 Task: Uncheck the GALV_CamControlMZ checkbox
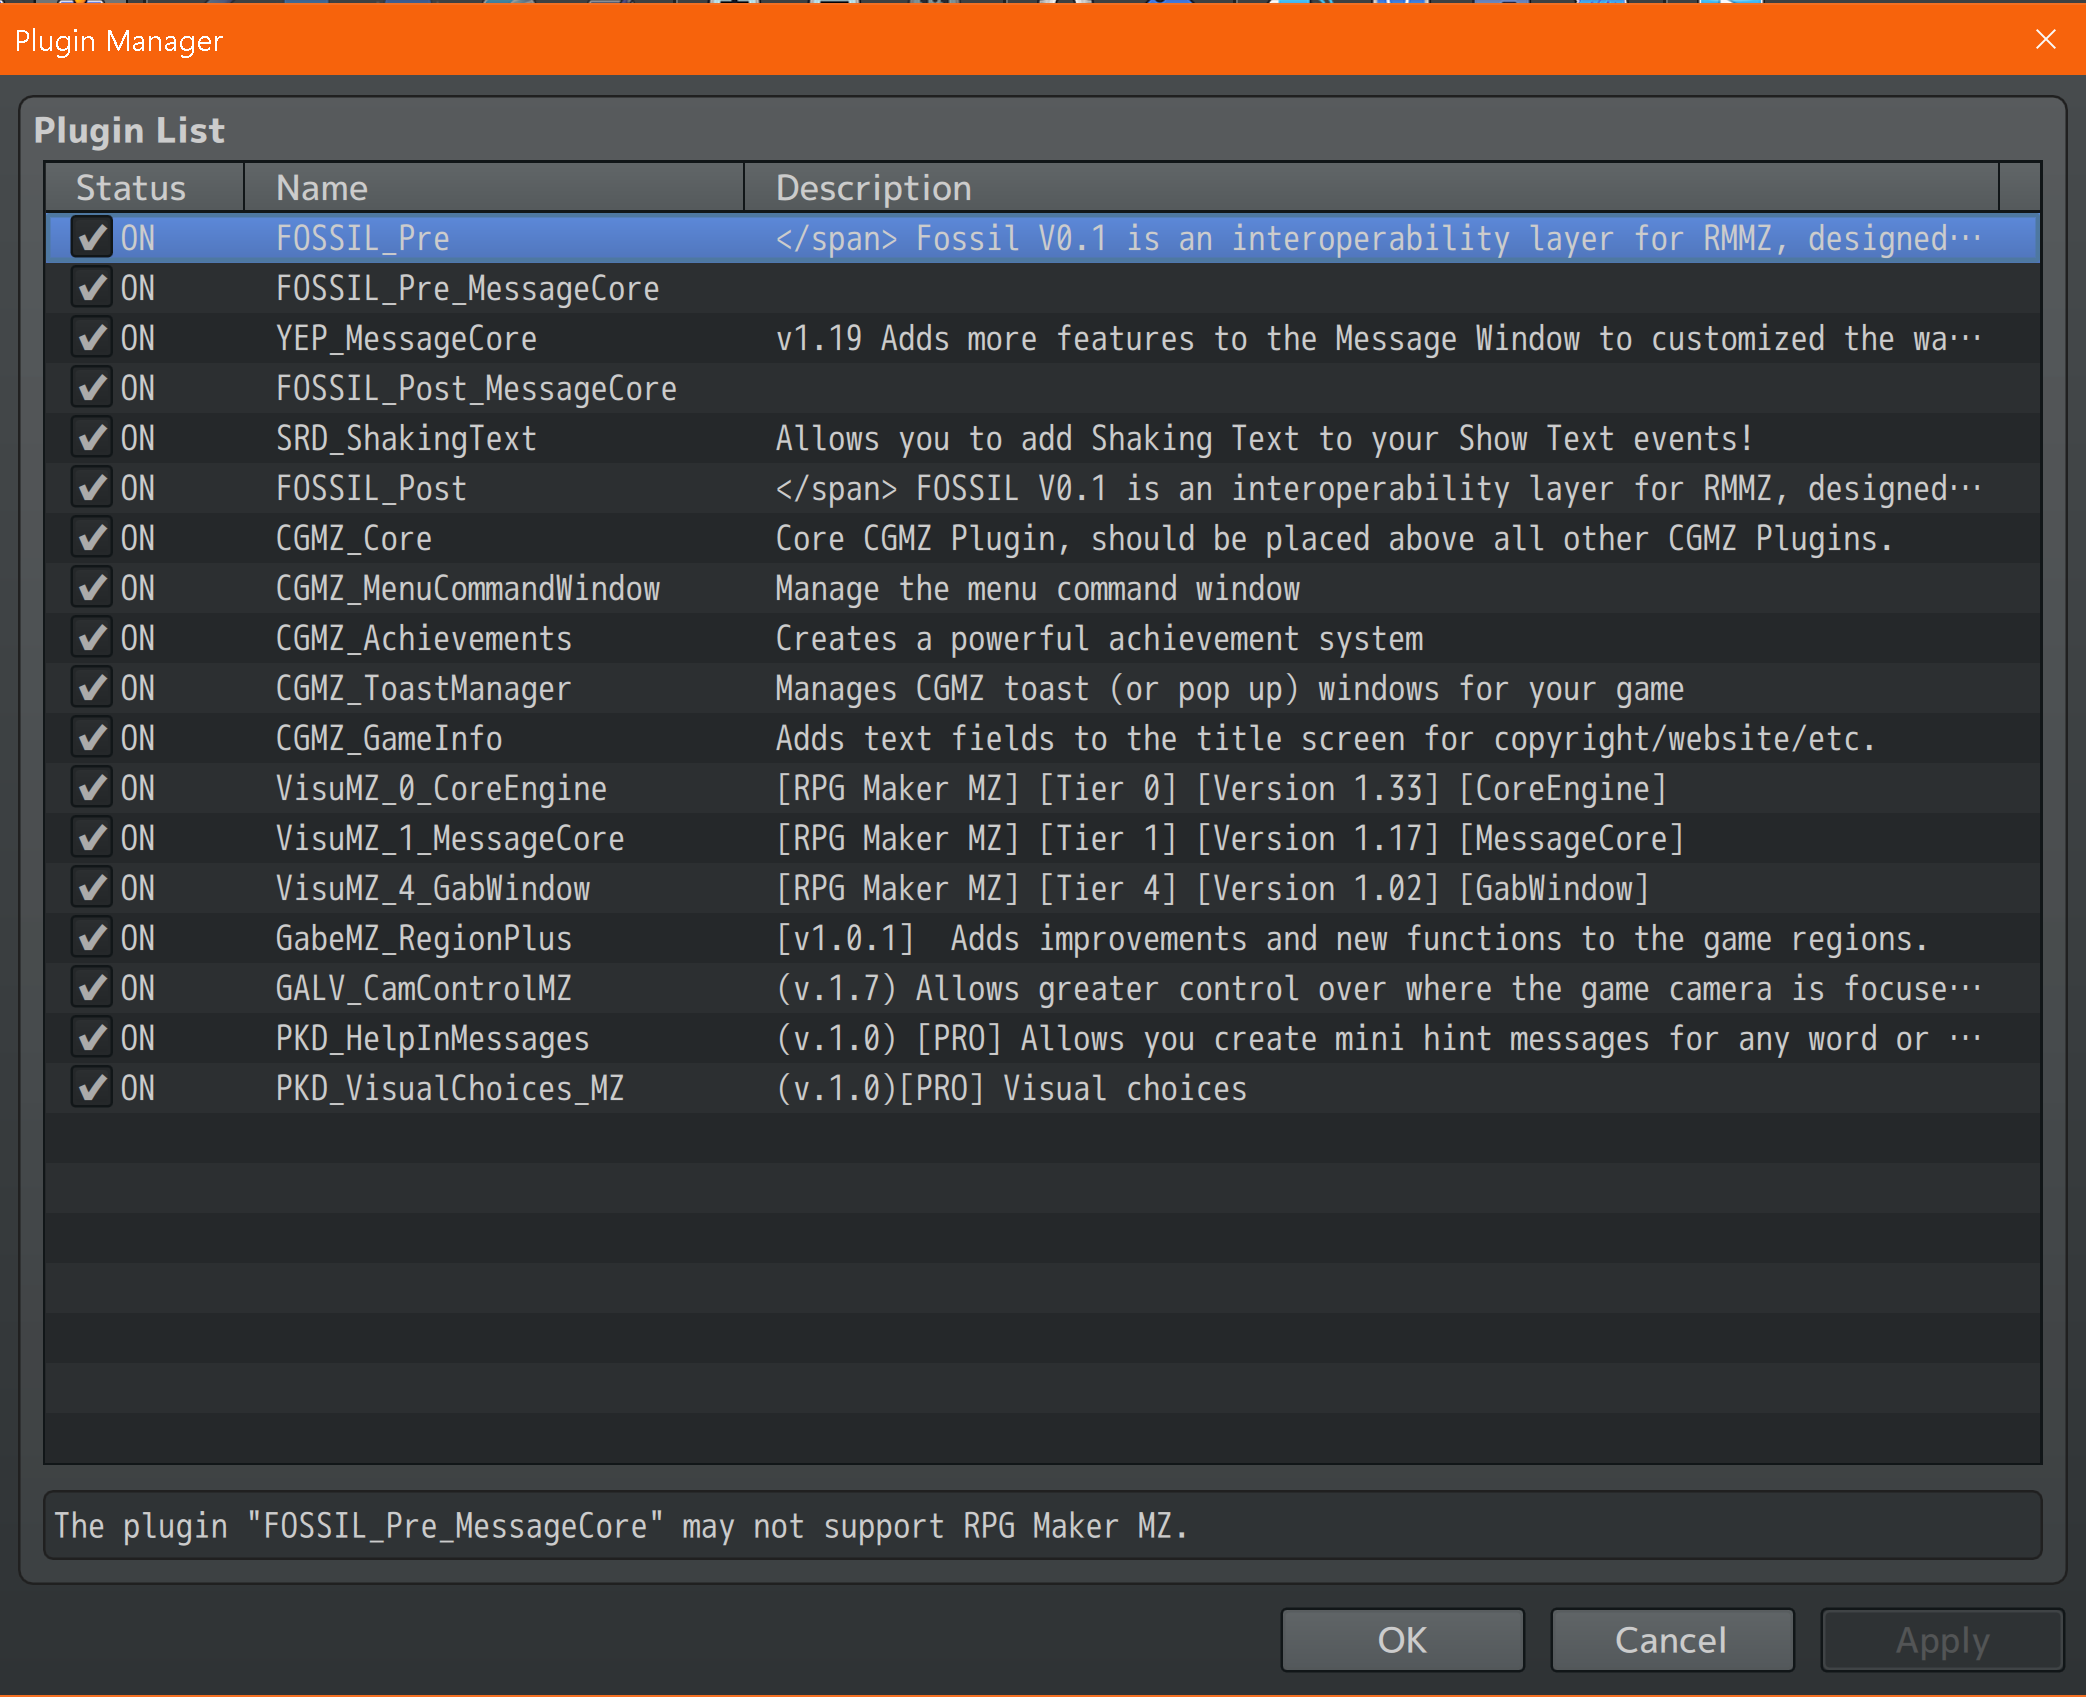[x=92, y=988]
